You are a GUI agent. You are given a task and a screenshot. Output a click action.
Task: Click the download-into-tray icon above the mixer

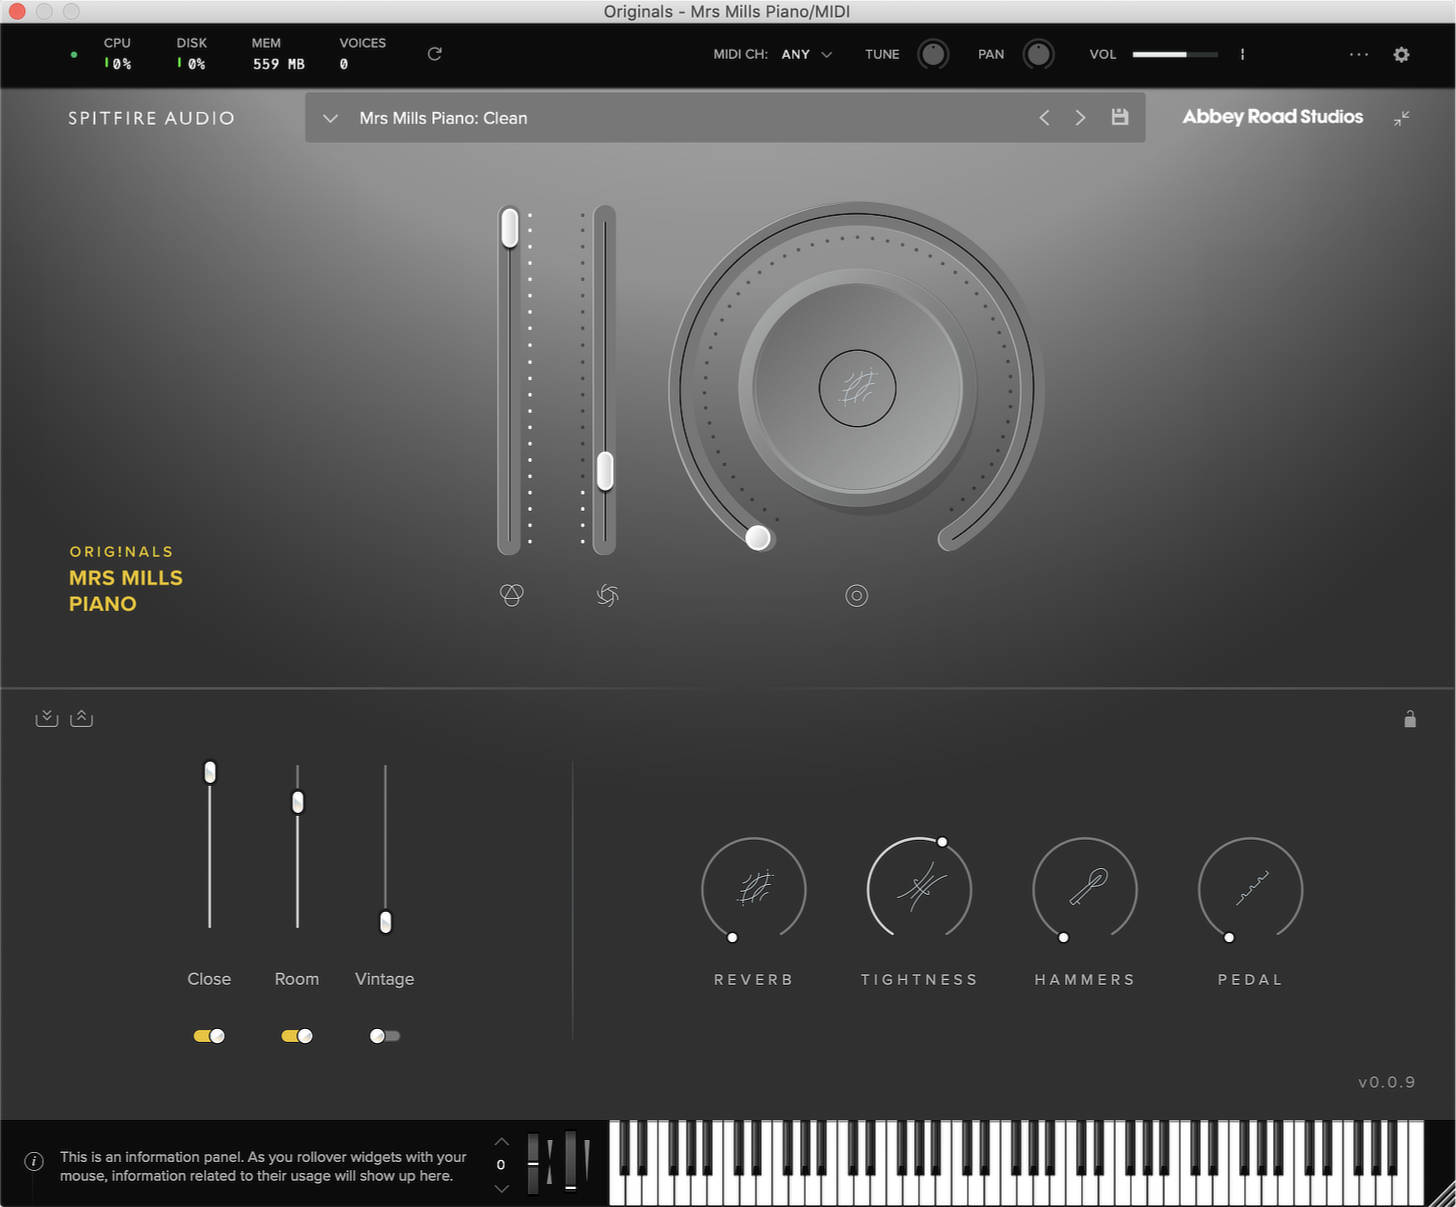[47, 718]
